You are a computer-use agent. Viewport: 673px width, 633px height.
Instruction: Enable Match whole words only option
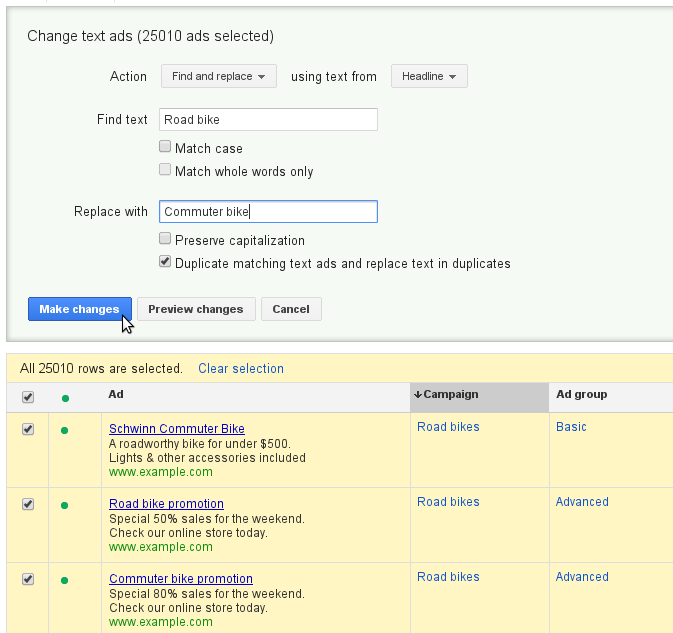pos(165,170)
